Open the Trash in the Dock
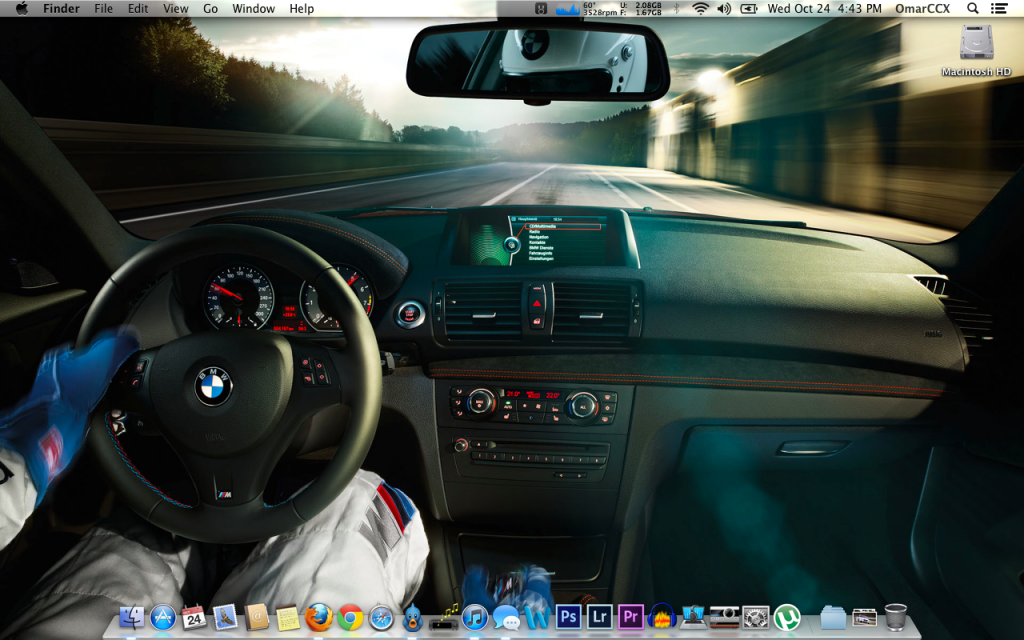Screen dimensions: 1024x640 895,617
